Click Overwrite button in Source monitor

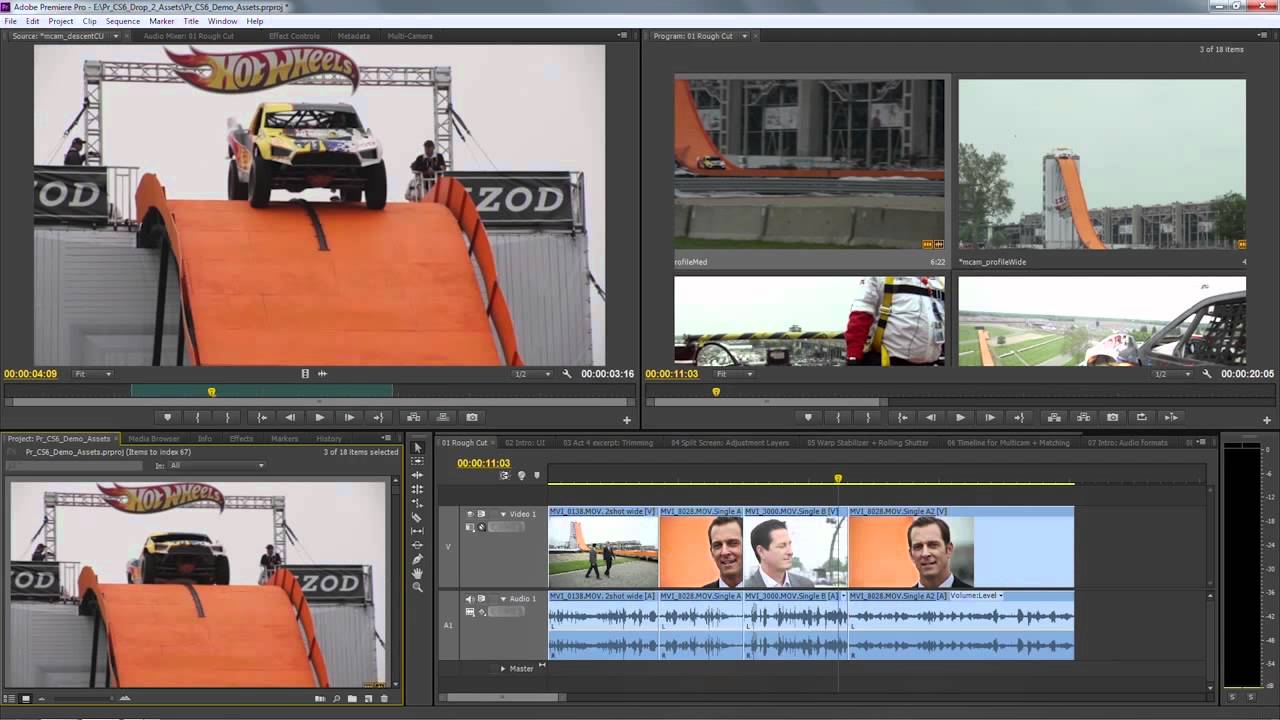(443, 417)
